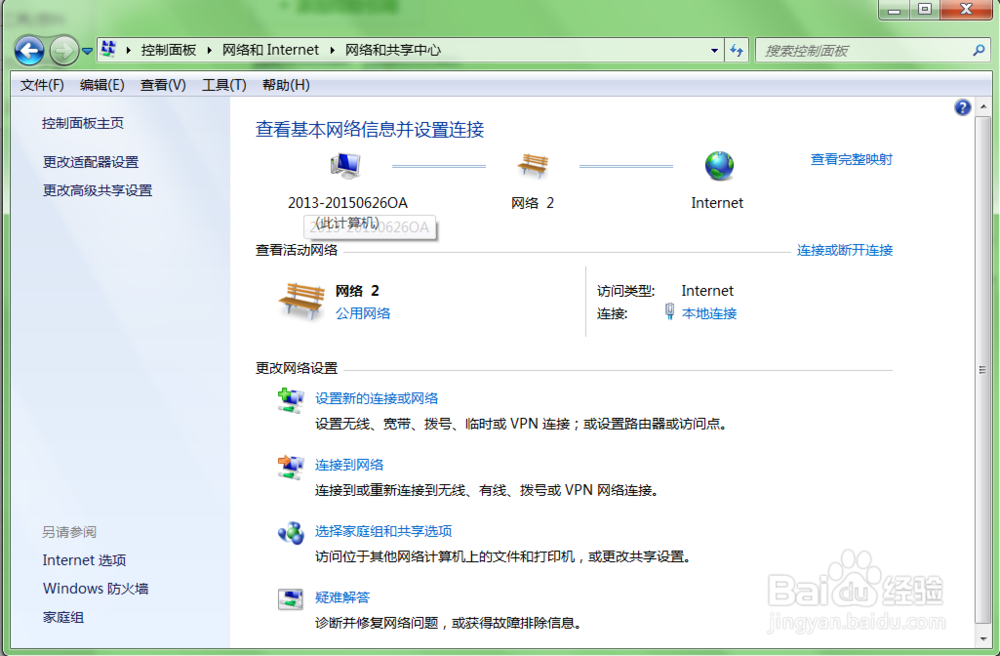This screenshot has width=1000, height=656.
Task: Select the 网络 2 bench icon
Action: [533, 165]
